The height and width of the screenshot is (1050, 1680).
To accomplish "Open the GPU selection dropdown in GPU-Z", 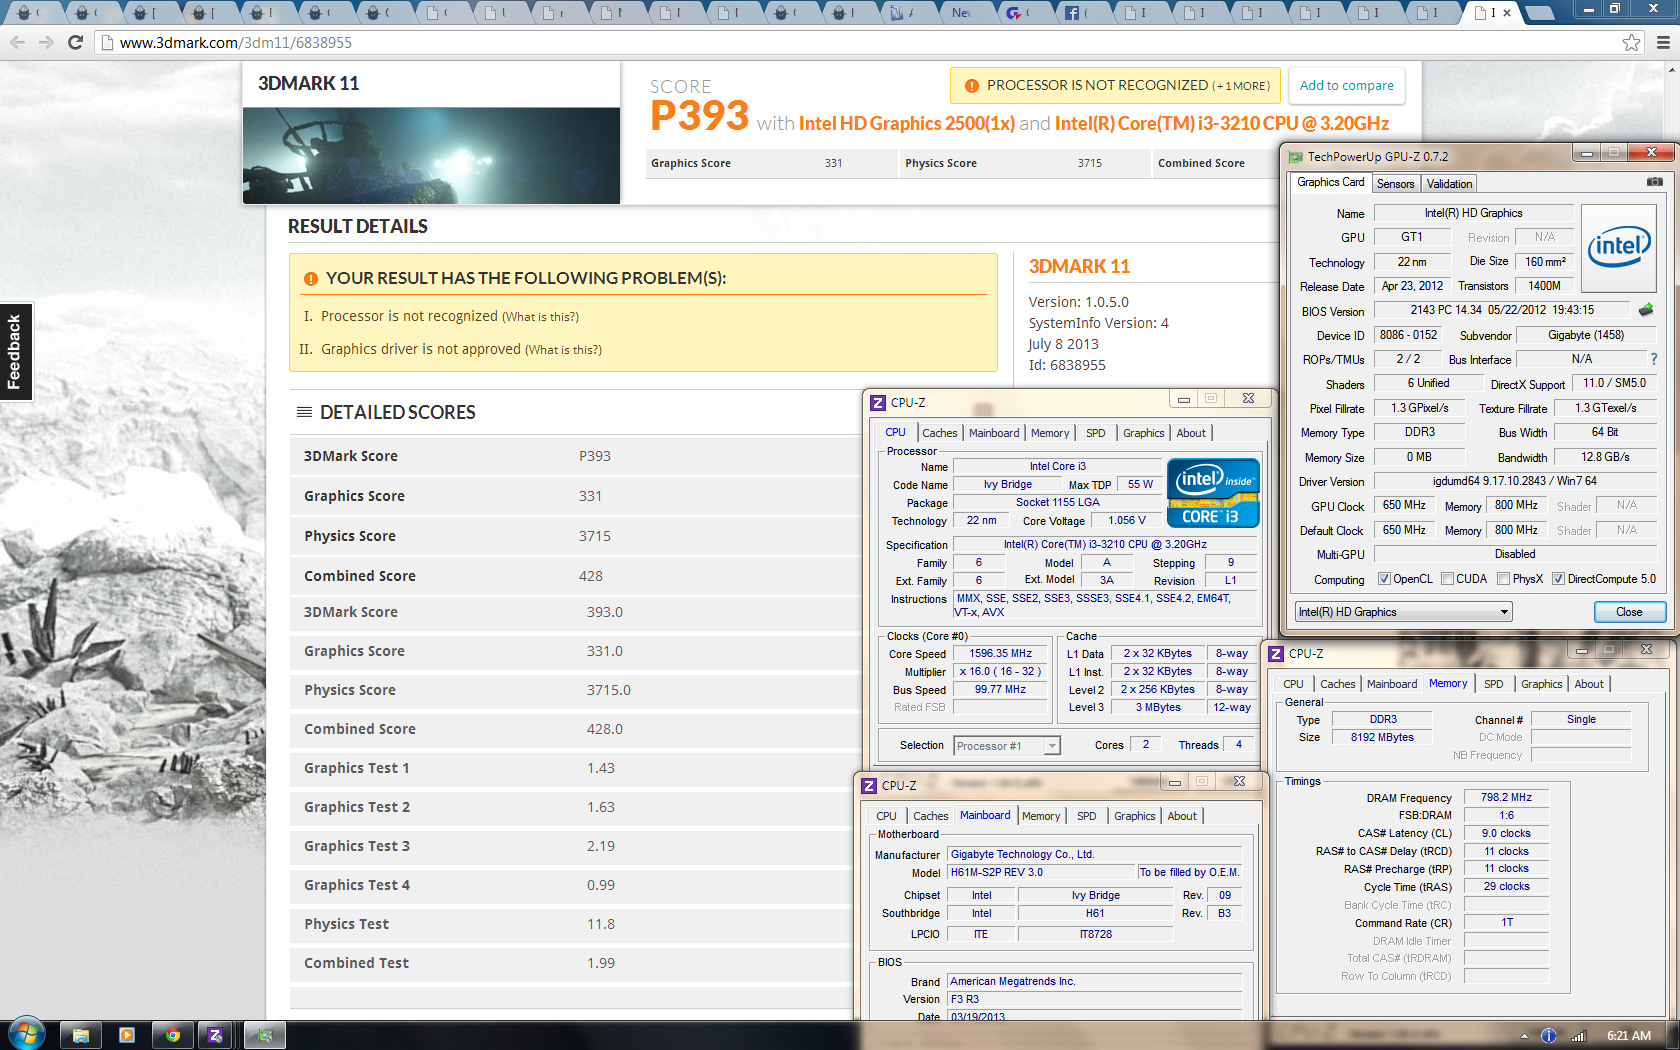I will pos(1403,612).
